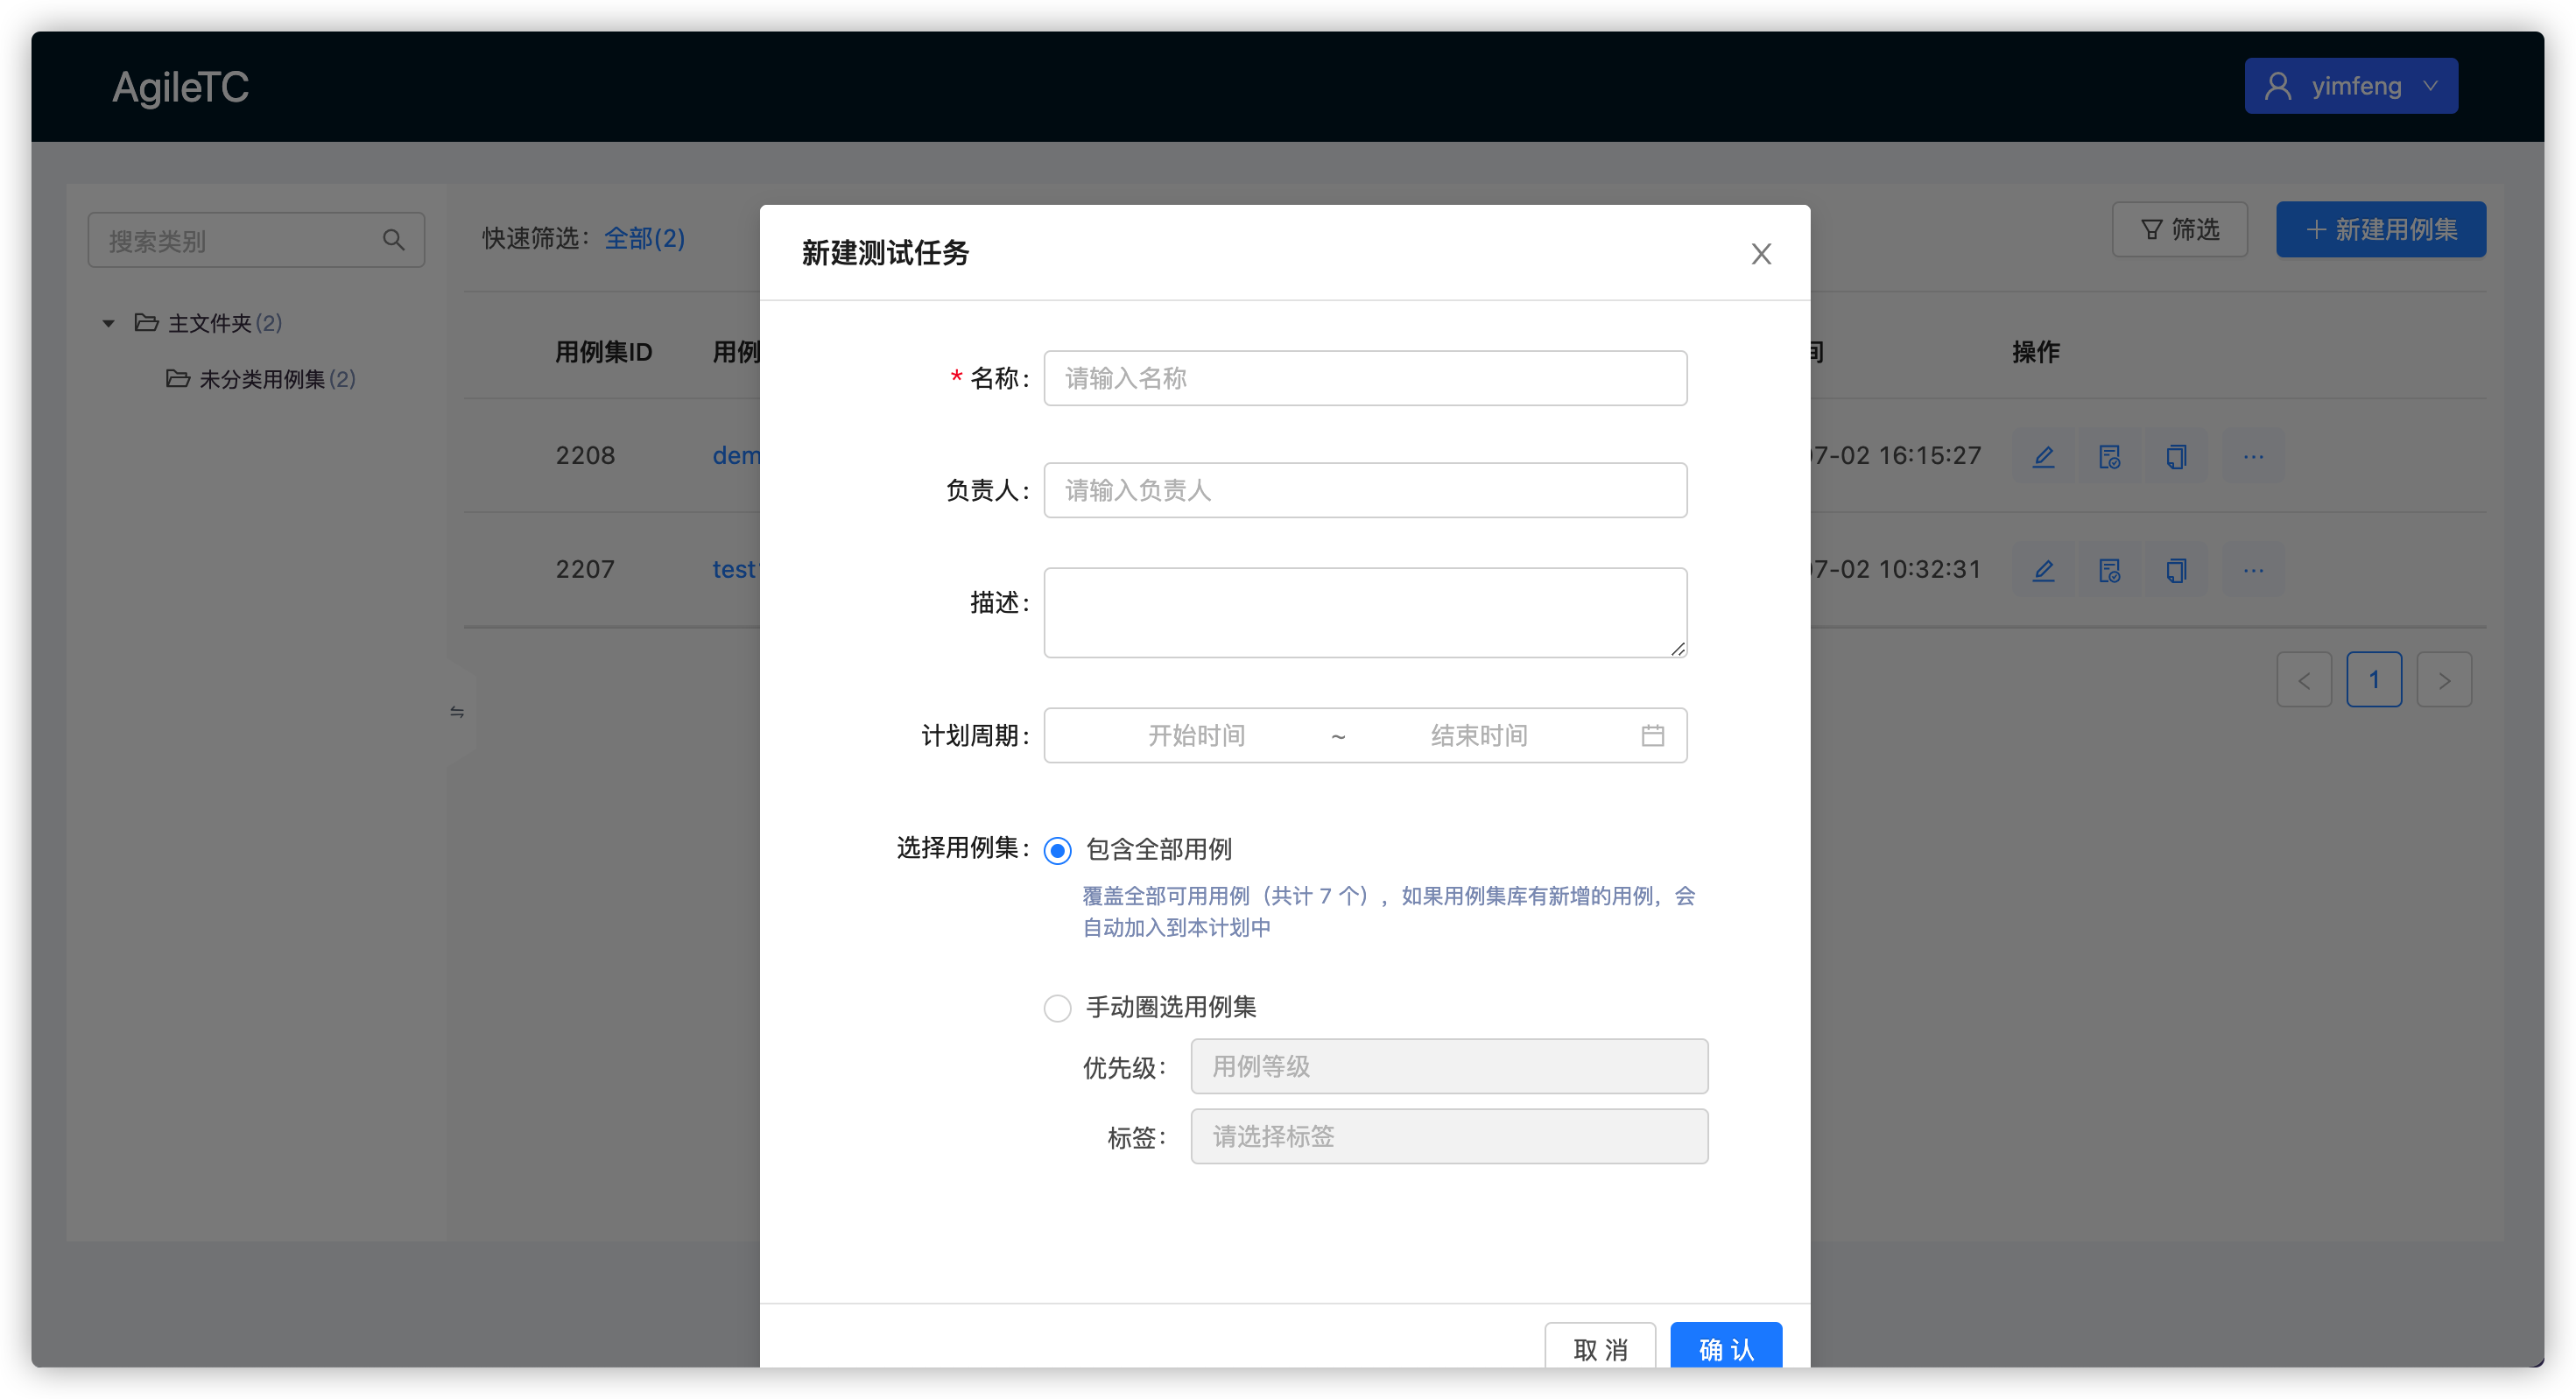
Task: Click the 主文件夹 folder icon
Action: (x=147, y=323)
